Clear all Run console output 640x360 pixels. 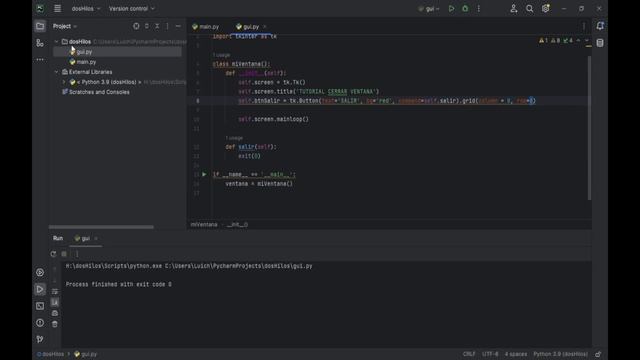point(55,324)
